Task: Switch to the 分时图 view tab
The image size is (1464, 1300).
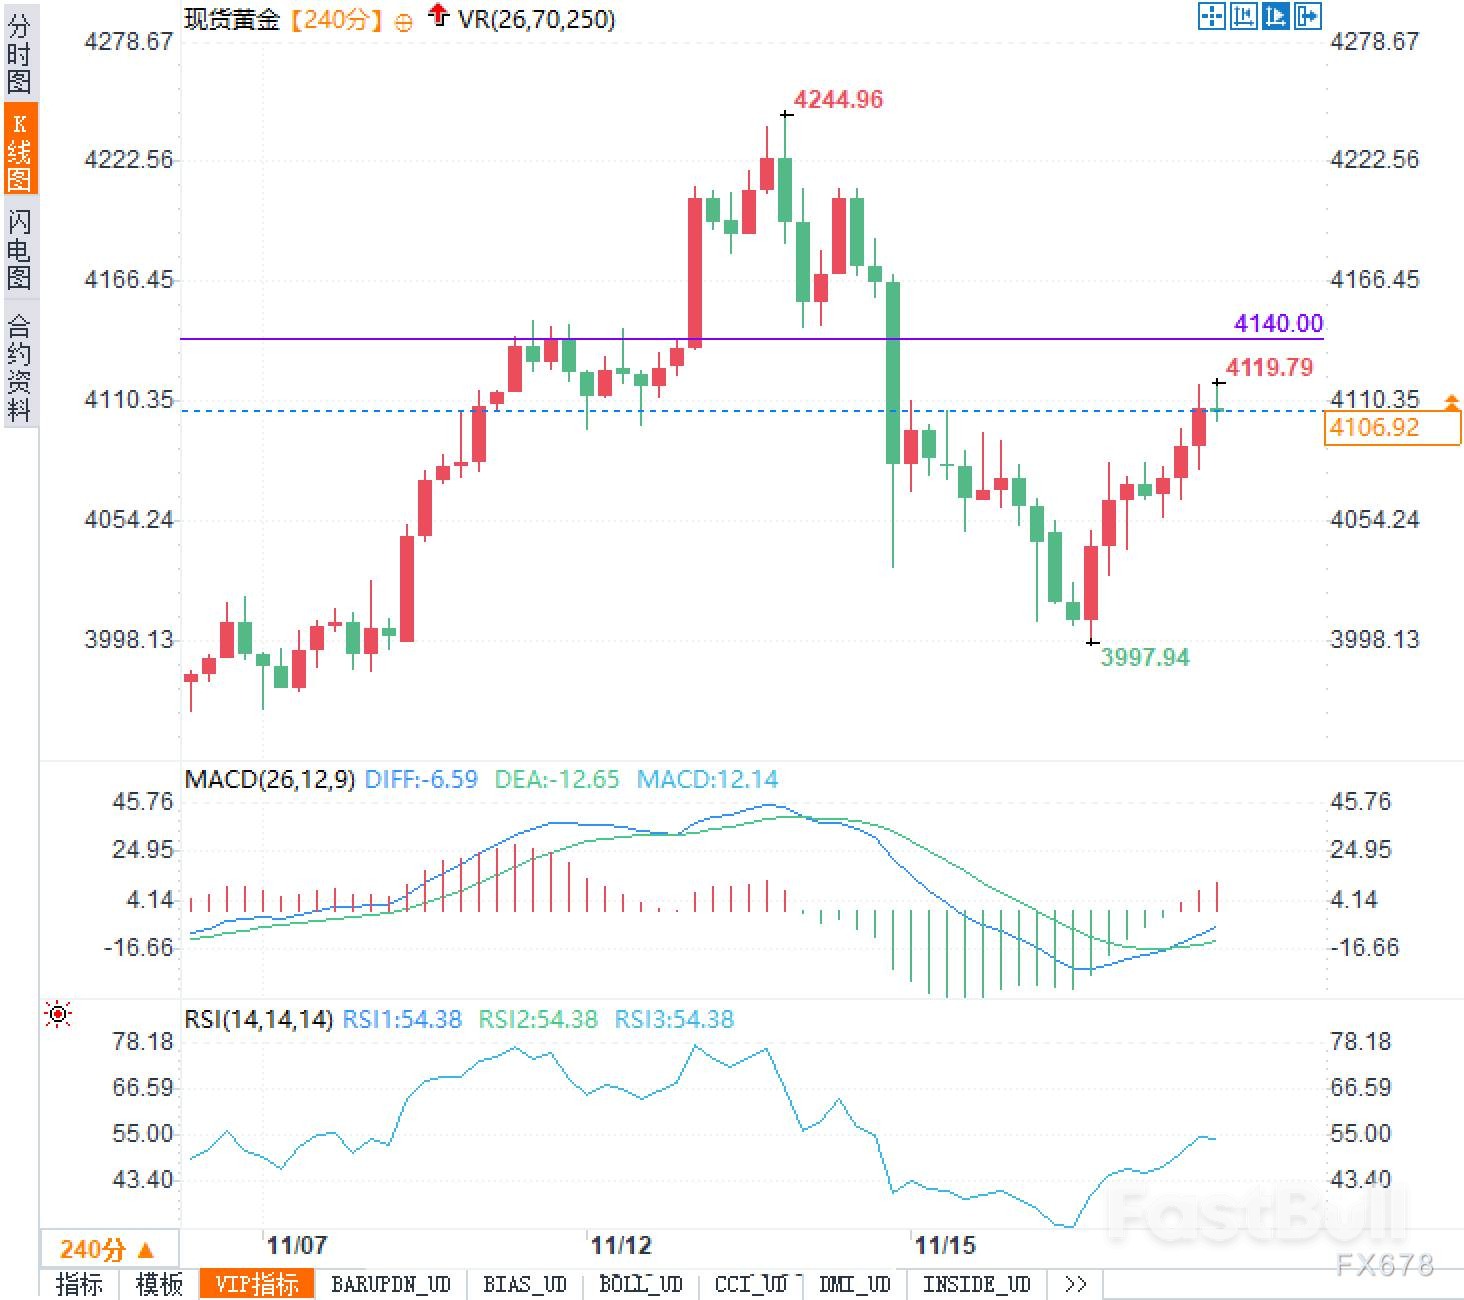Action: (x=19, y=54)
